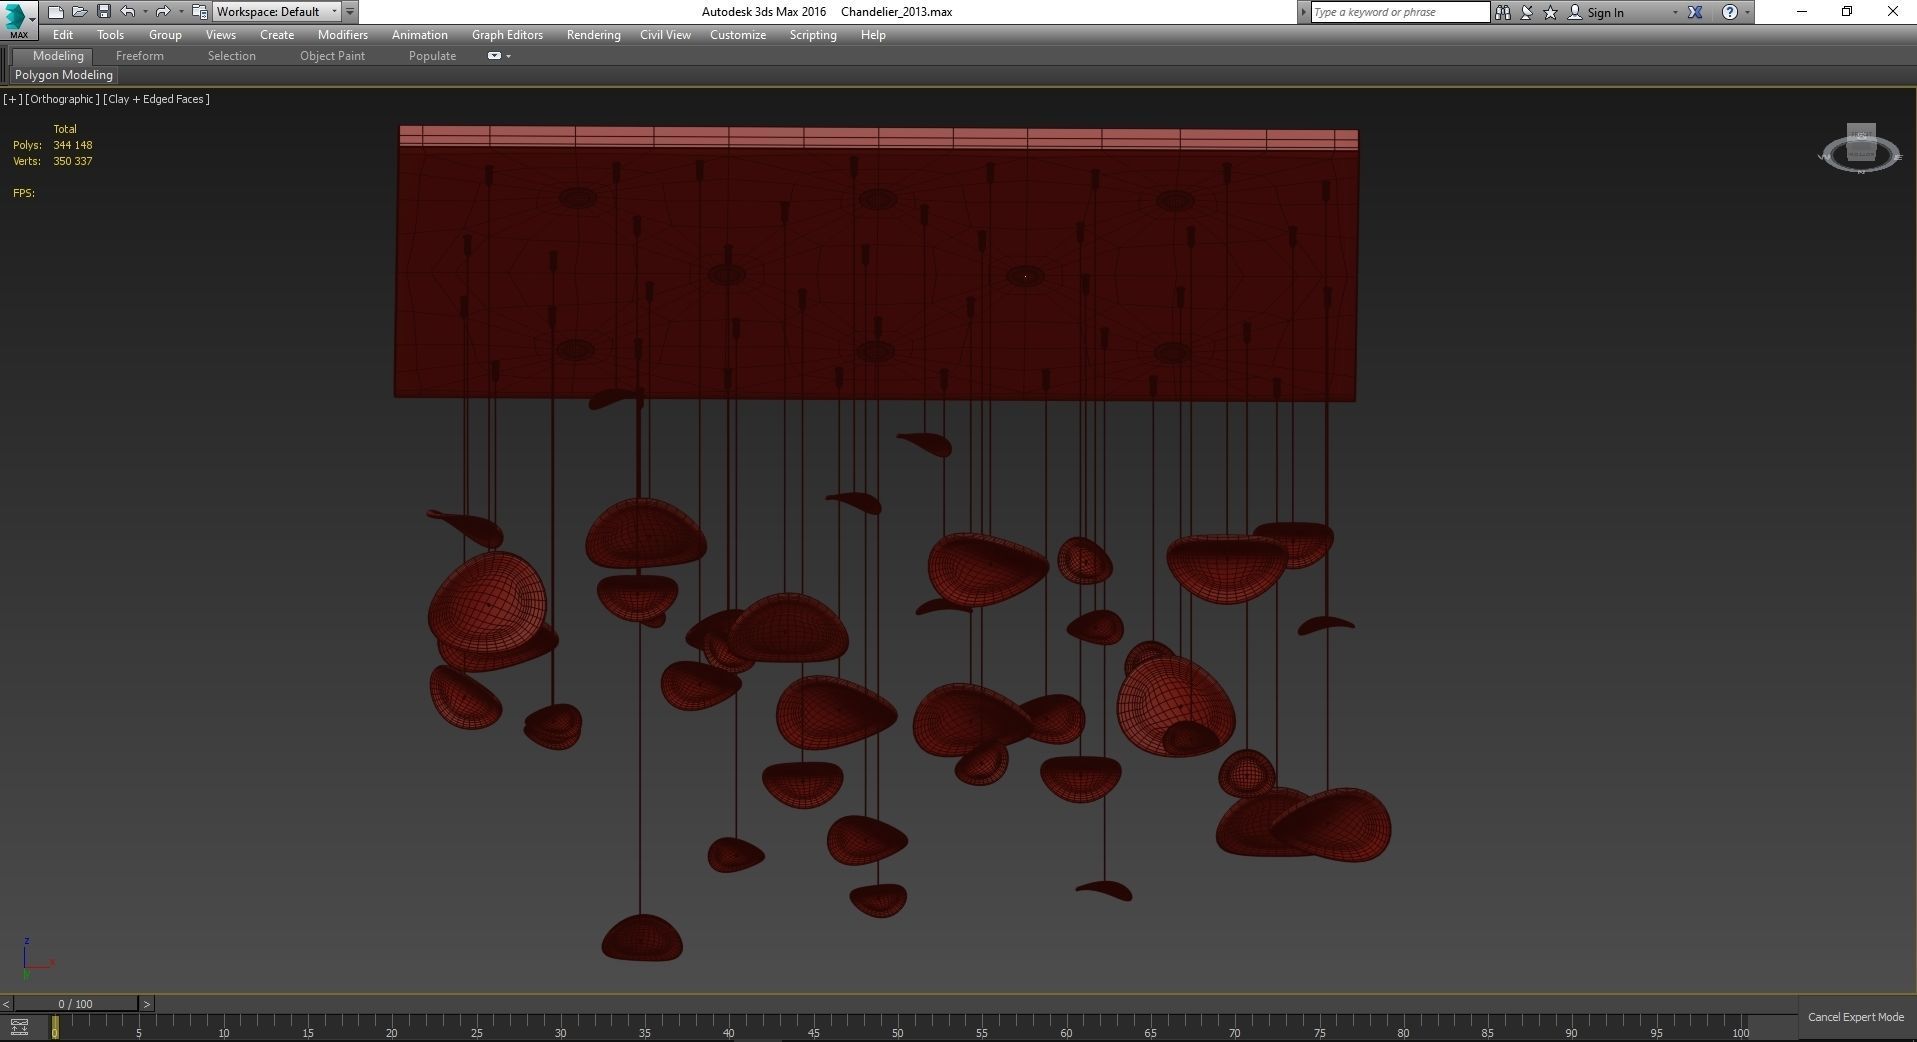Click the Cancel Expert Mode button
Viewport: 1917px width, 1042px height.
pyautogui.click(x=1855, y=1017)
